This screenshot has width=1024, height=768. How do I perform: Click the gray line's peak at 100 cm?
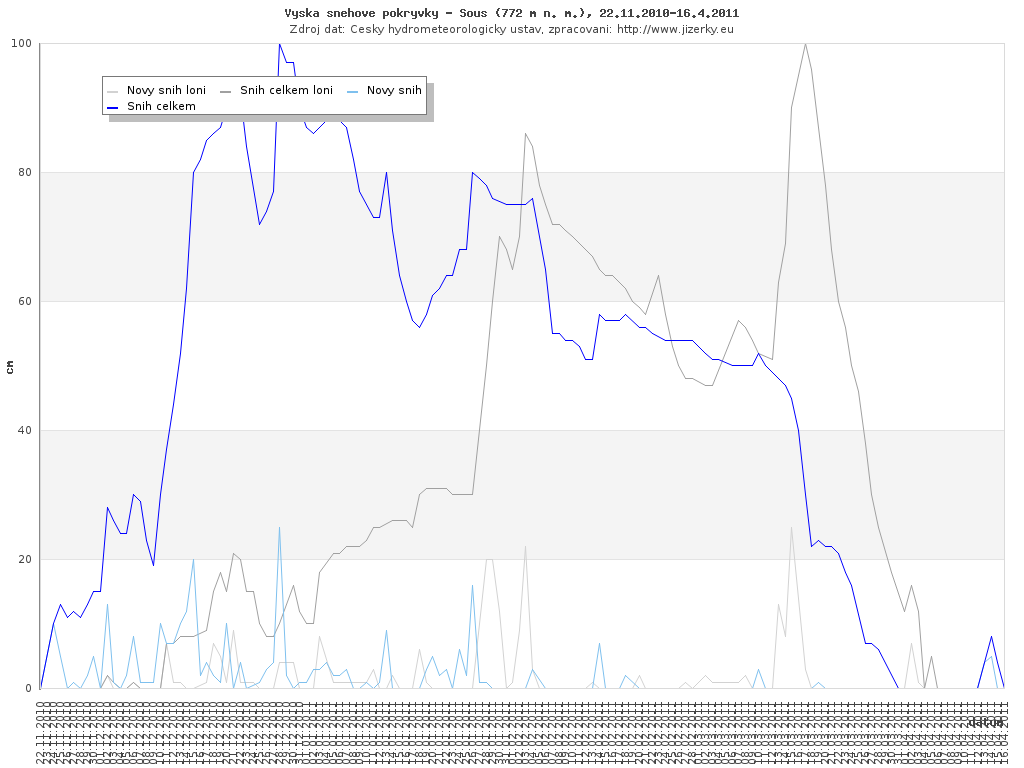[x=805, y=44]
